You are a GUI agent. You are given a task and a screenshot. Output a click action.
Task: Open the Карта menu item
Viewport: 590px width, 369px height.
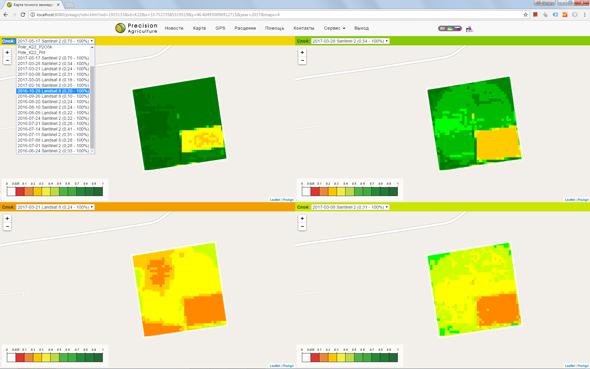(199, 28)
